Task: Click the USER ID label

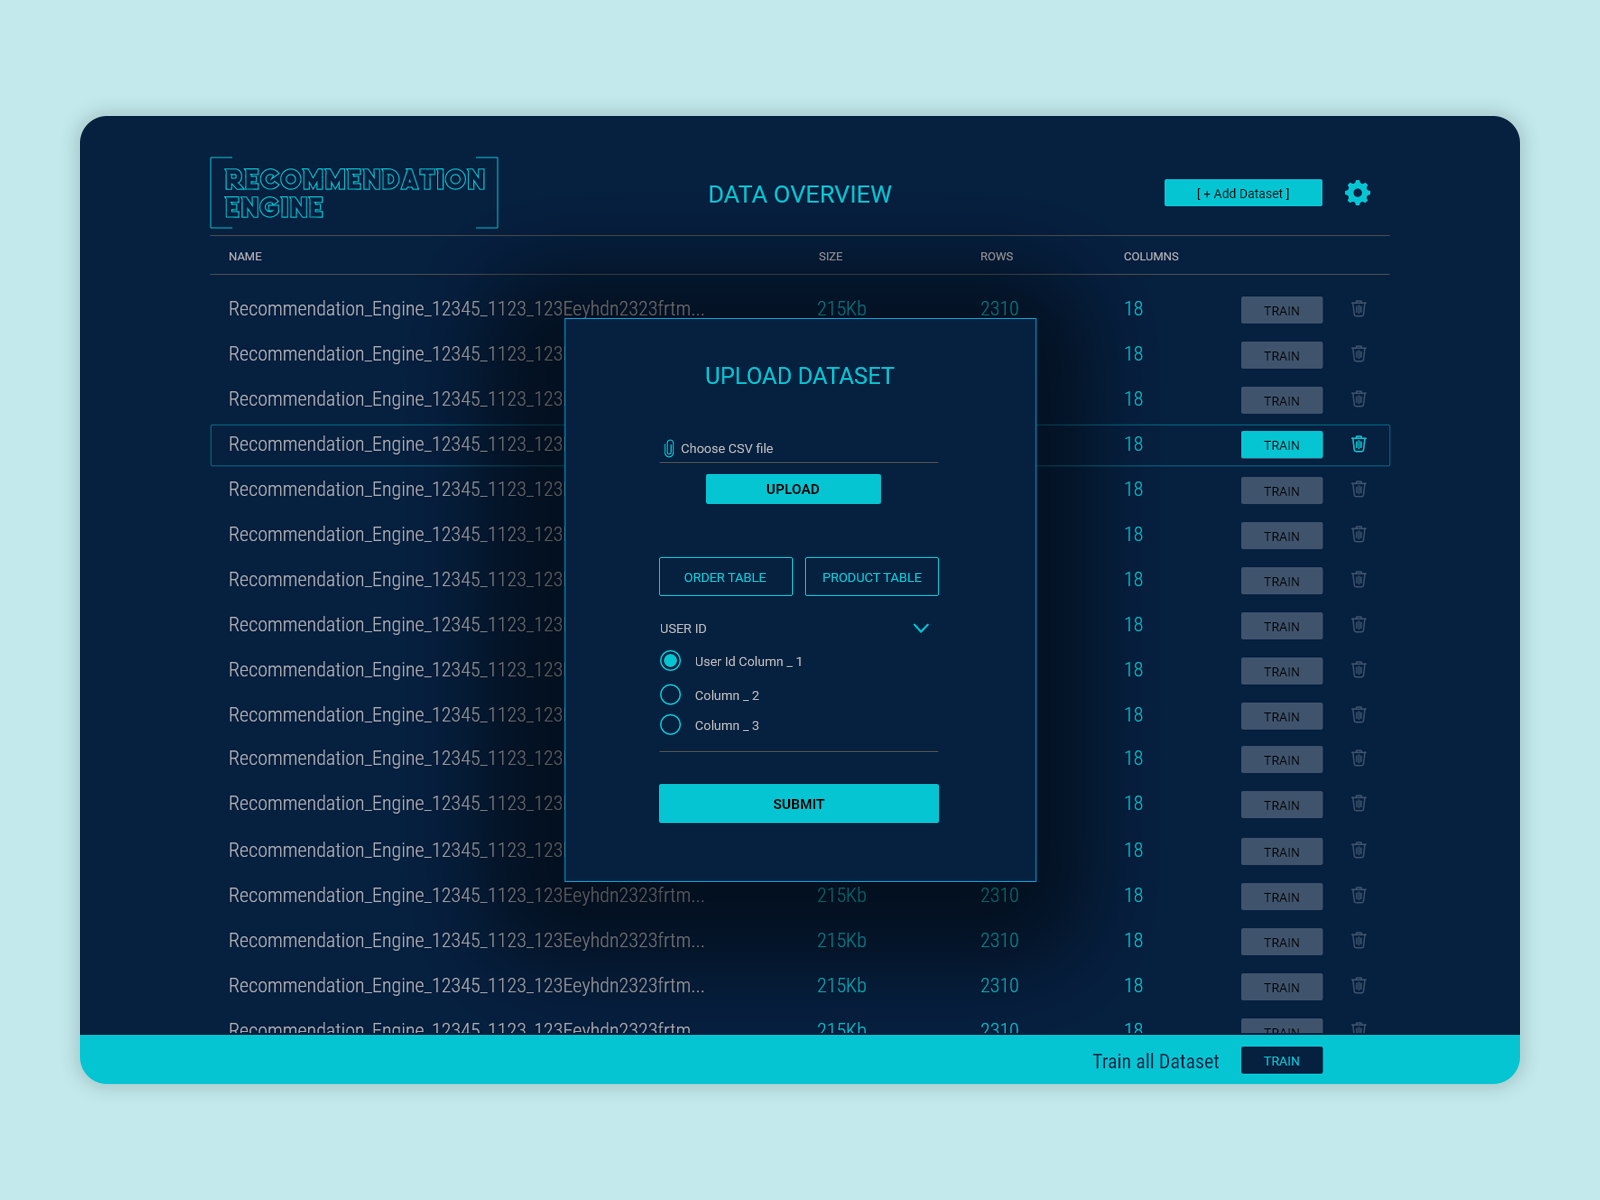Action: click(x=683, y=629)
